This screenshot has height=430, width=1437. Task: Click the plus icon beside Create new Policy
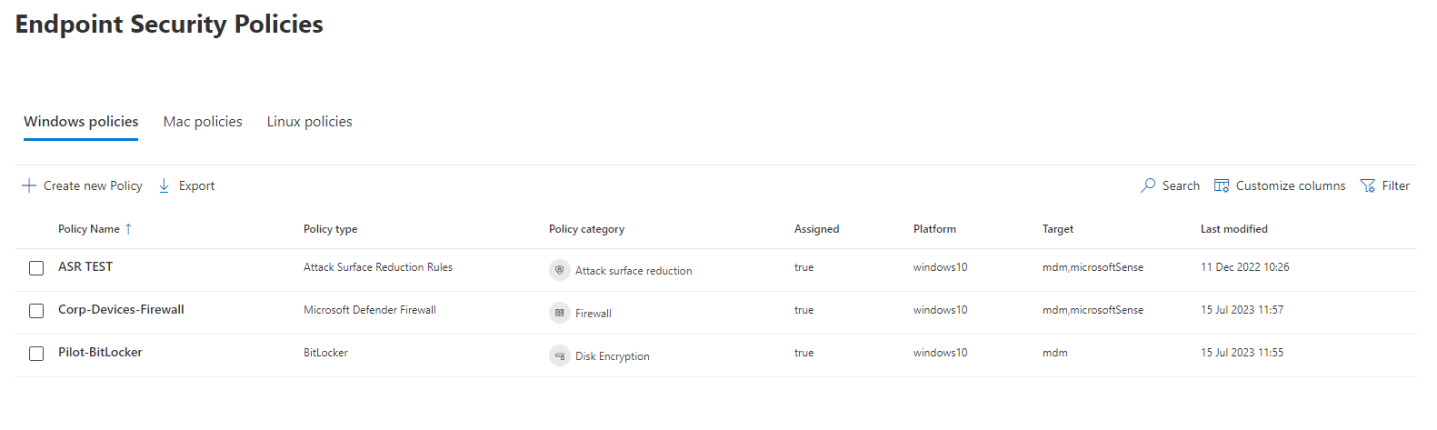pos(29,186)
